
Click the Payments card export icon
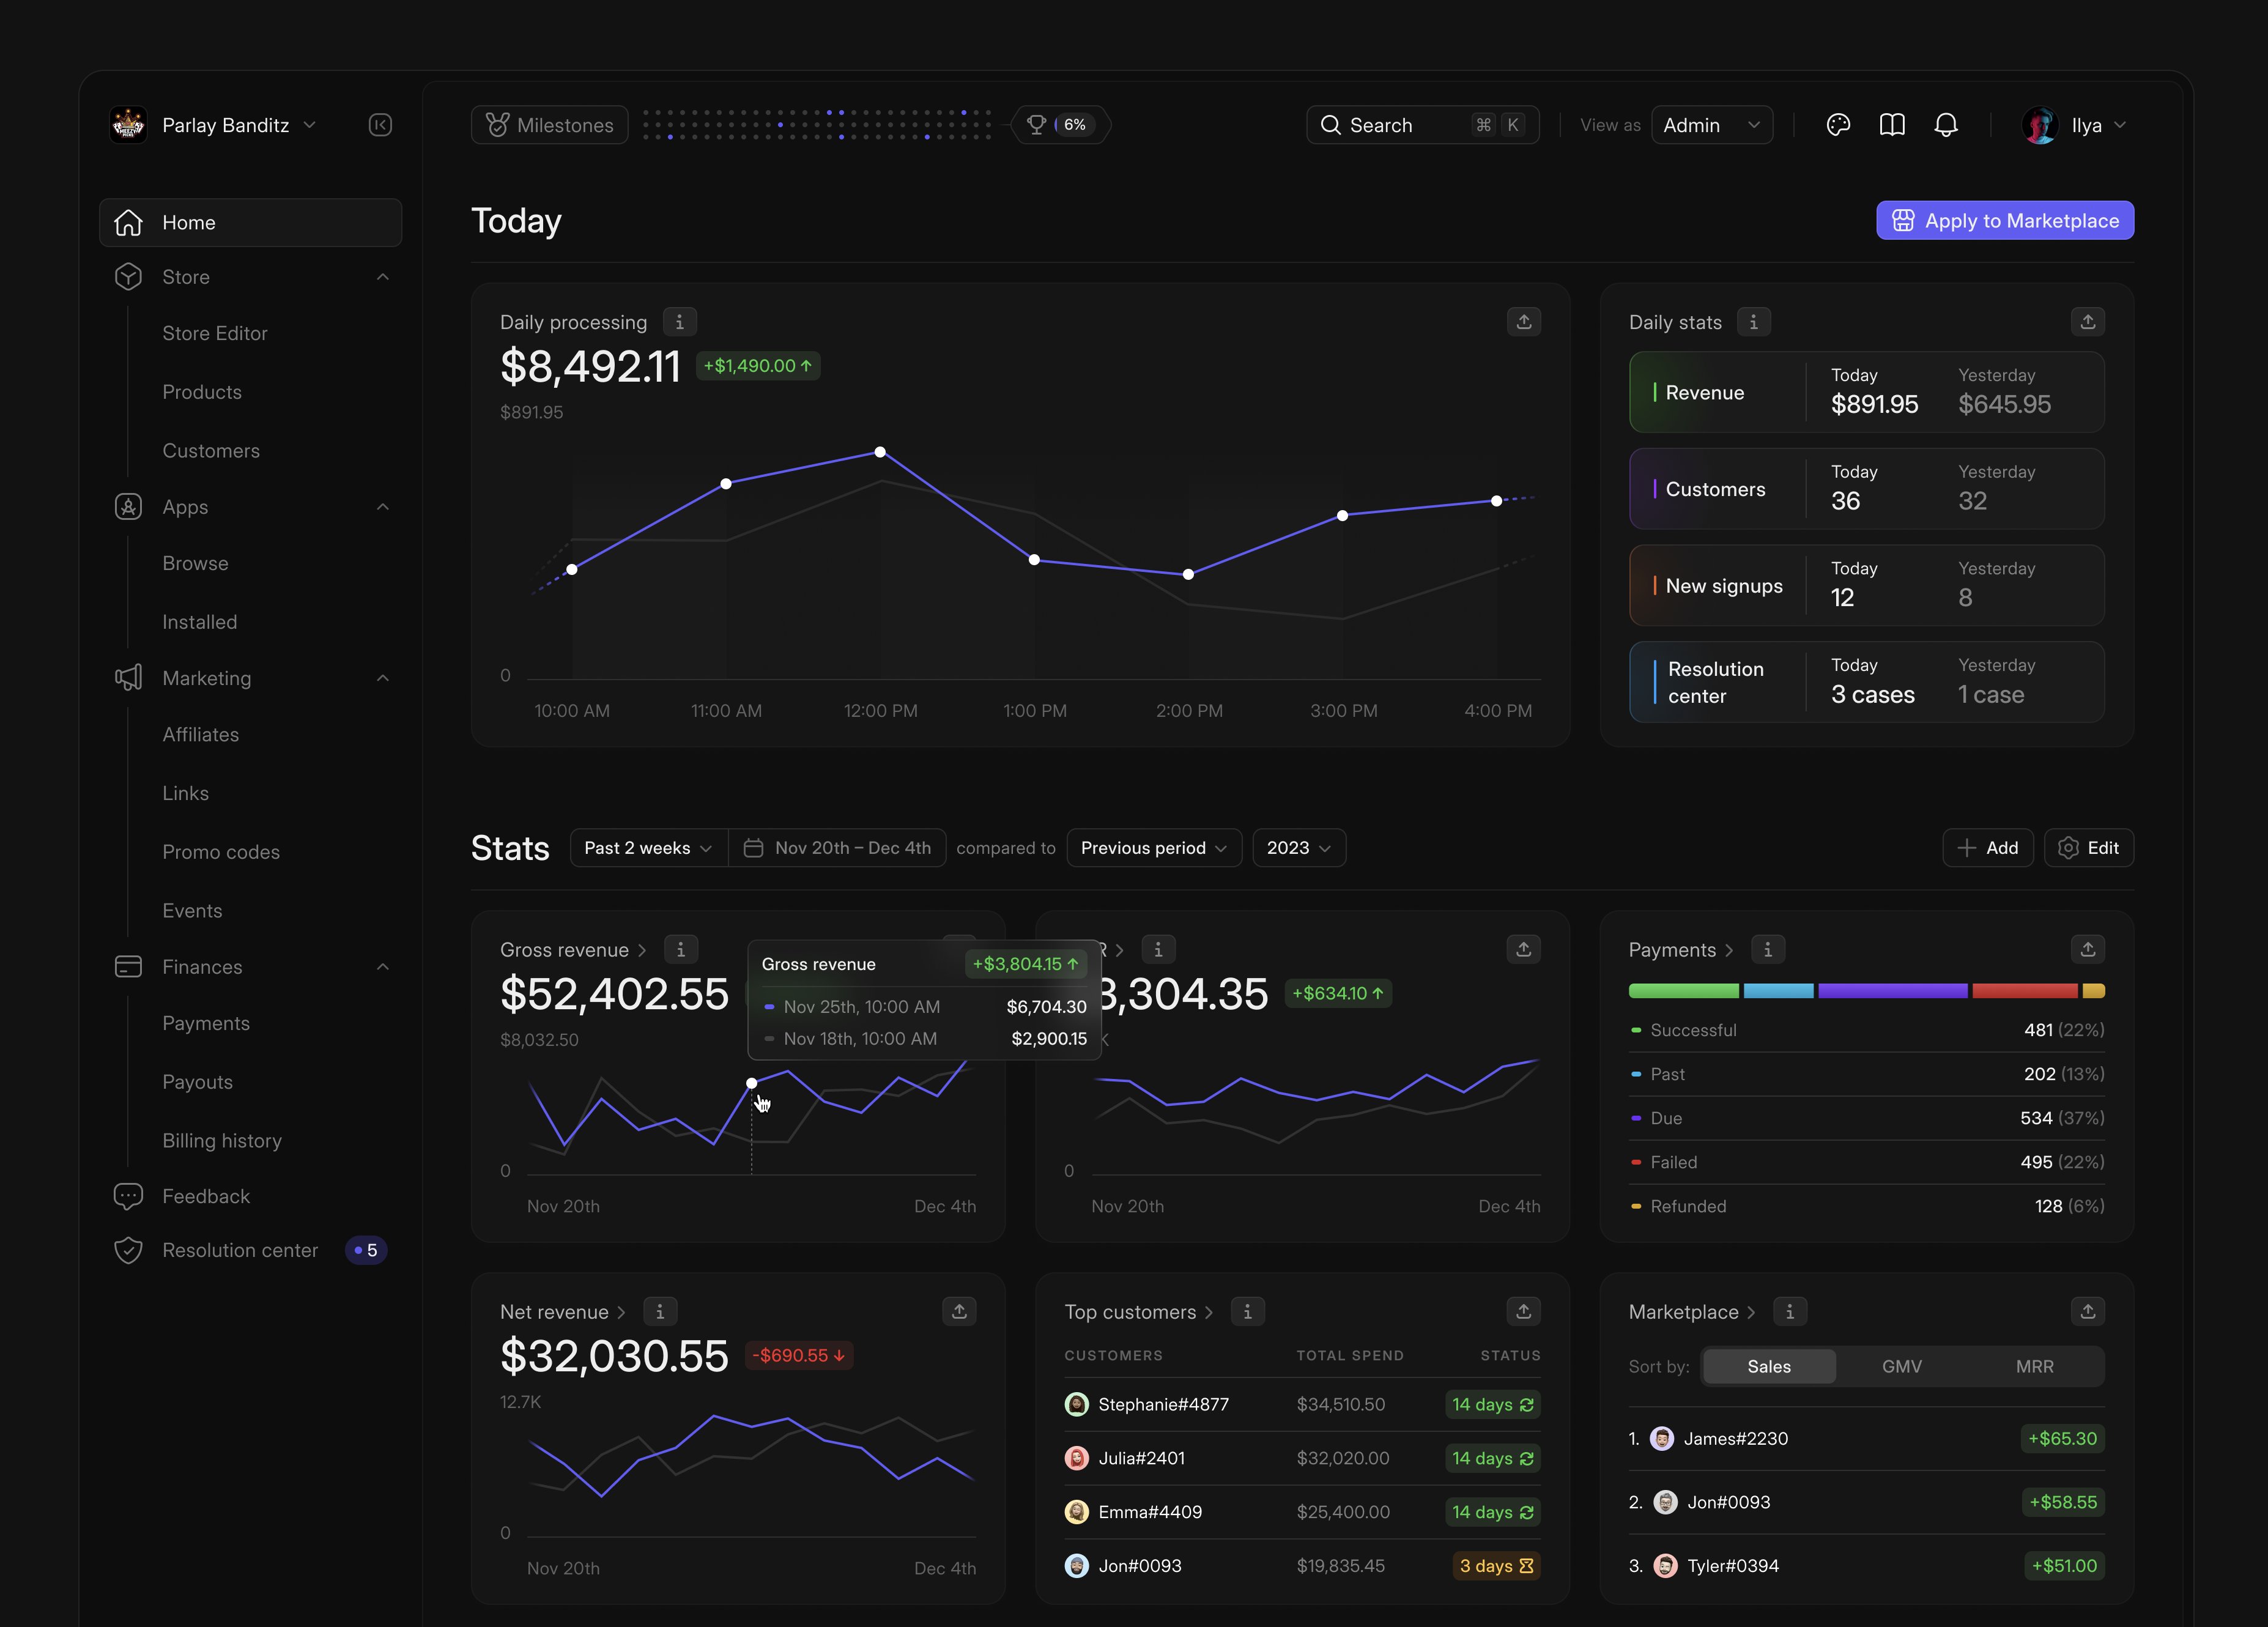tap(2087, 949)
